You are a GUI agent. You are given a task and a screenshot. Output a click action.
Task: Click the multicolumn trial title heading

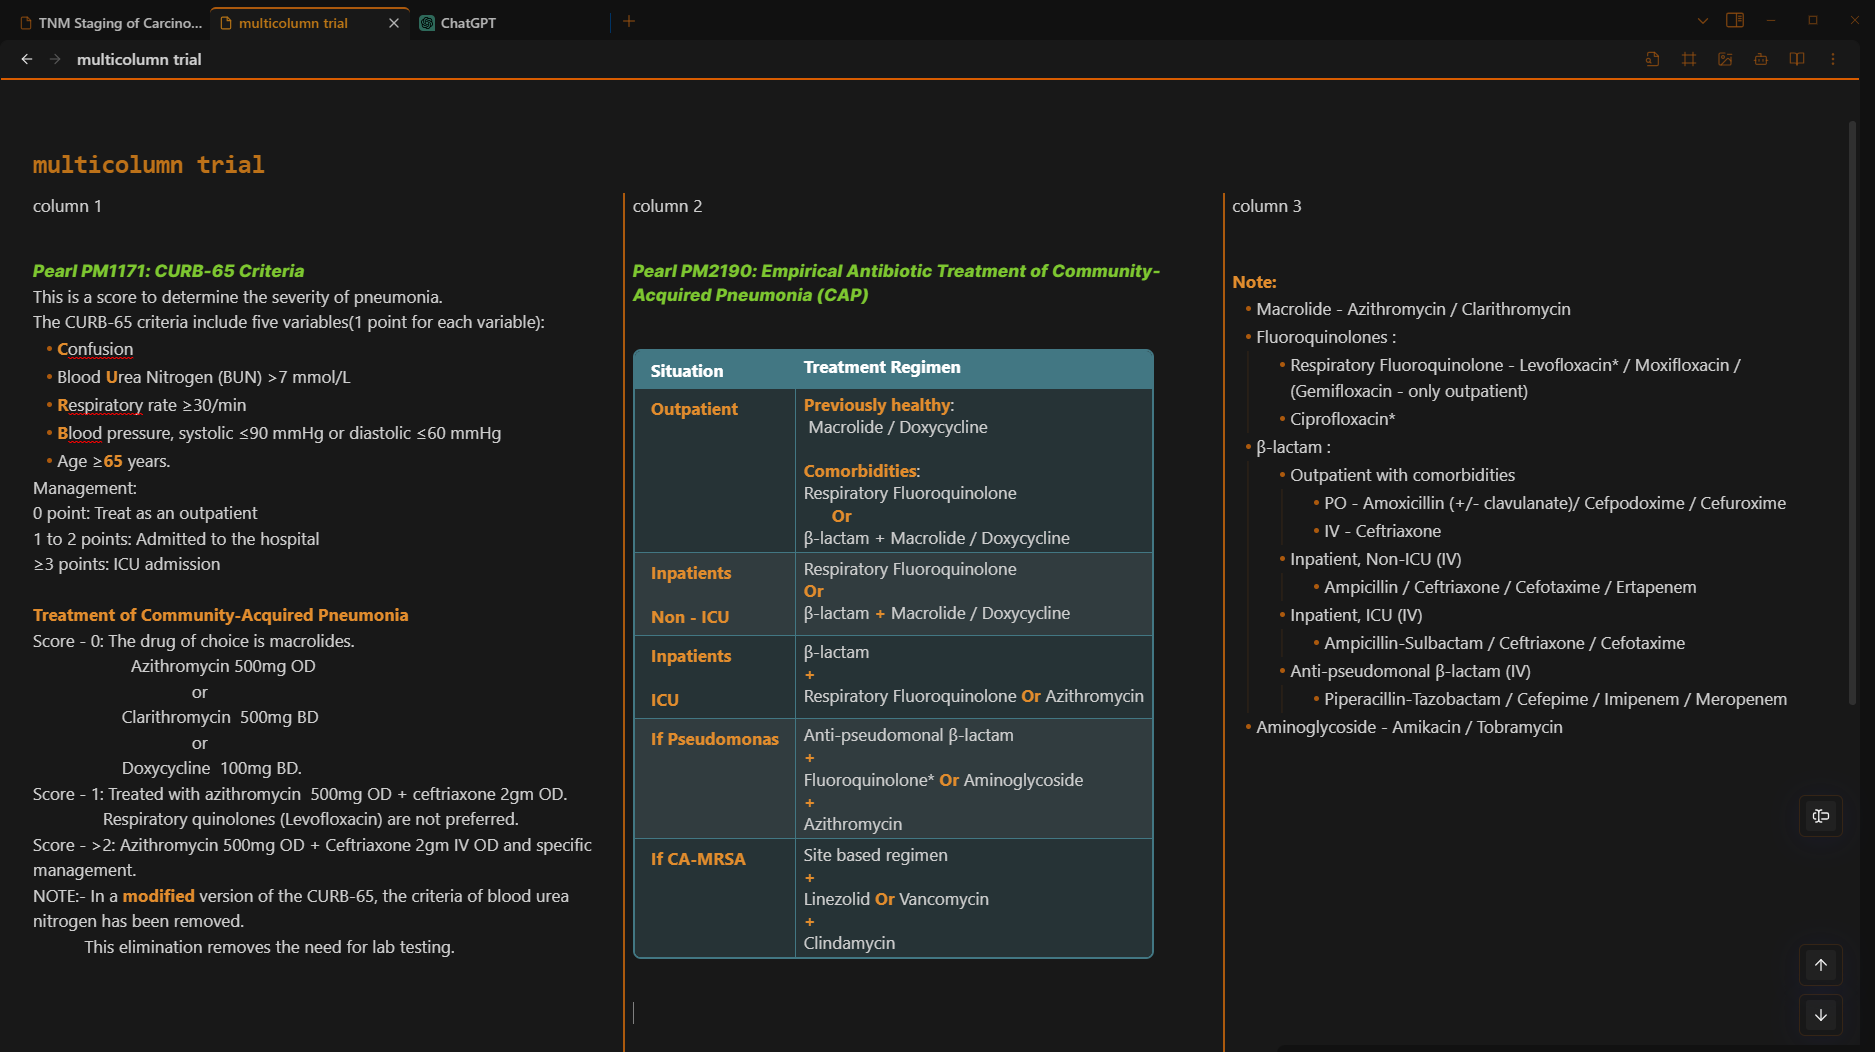(x=148, y=164)
